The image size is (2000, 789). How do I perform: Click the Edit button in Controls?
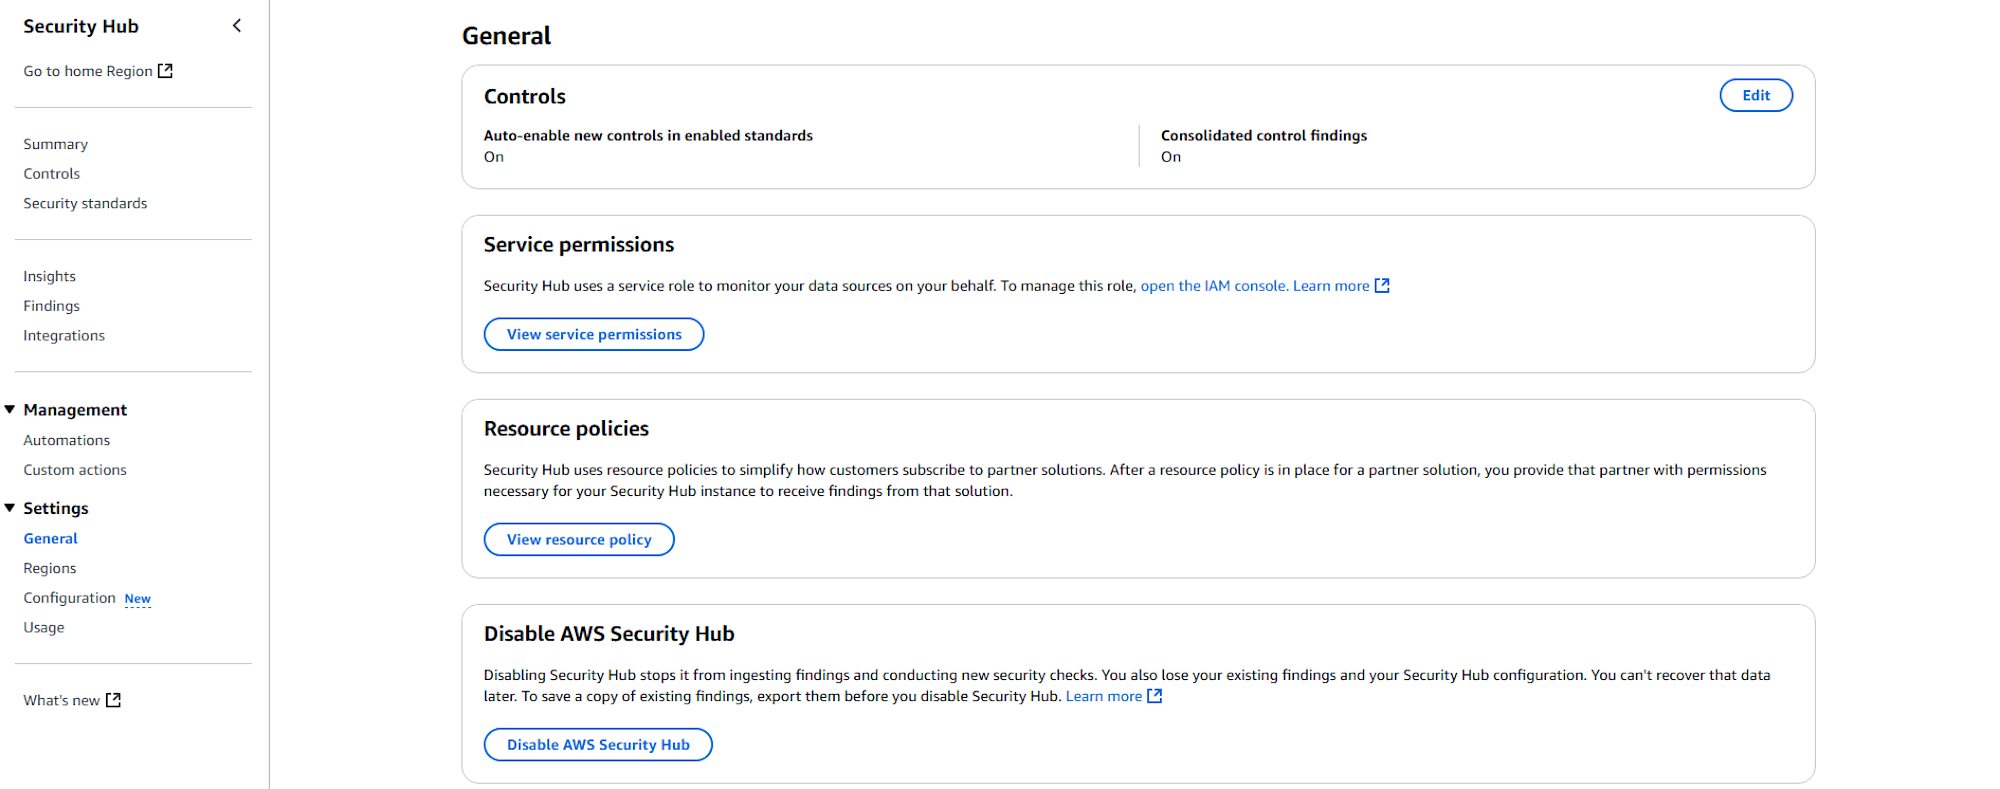pyautogui.click(x=1756, y=95)
